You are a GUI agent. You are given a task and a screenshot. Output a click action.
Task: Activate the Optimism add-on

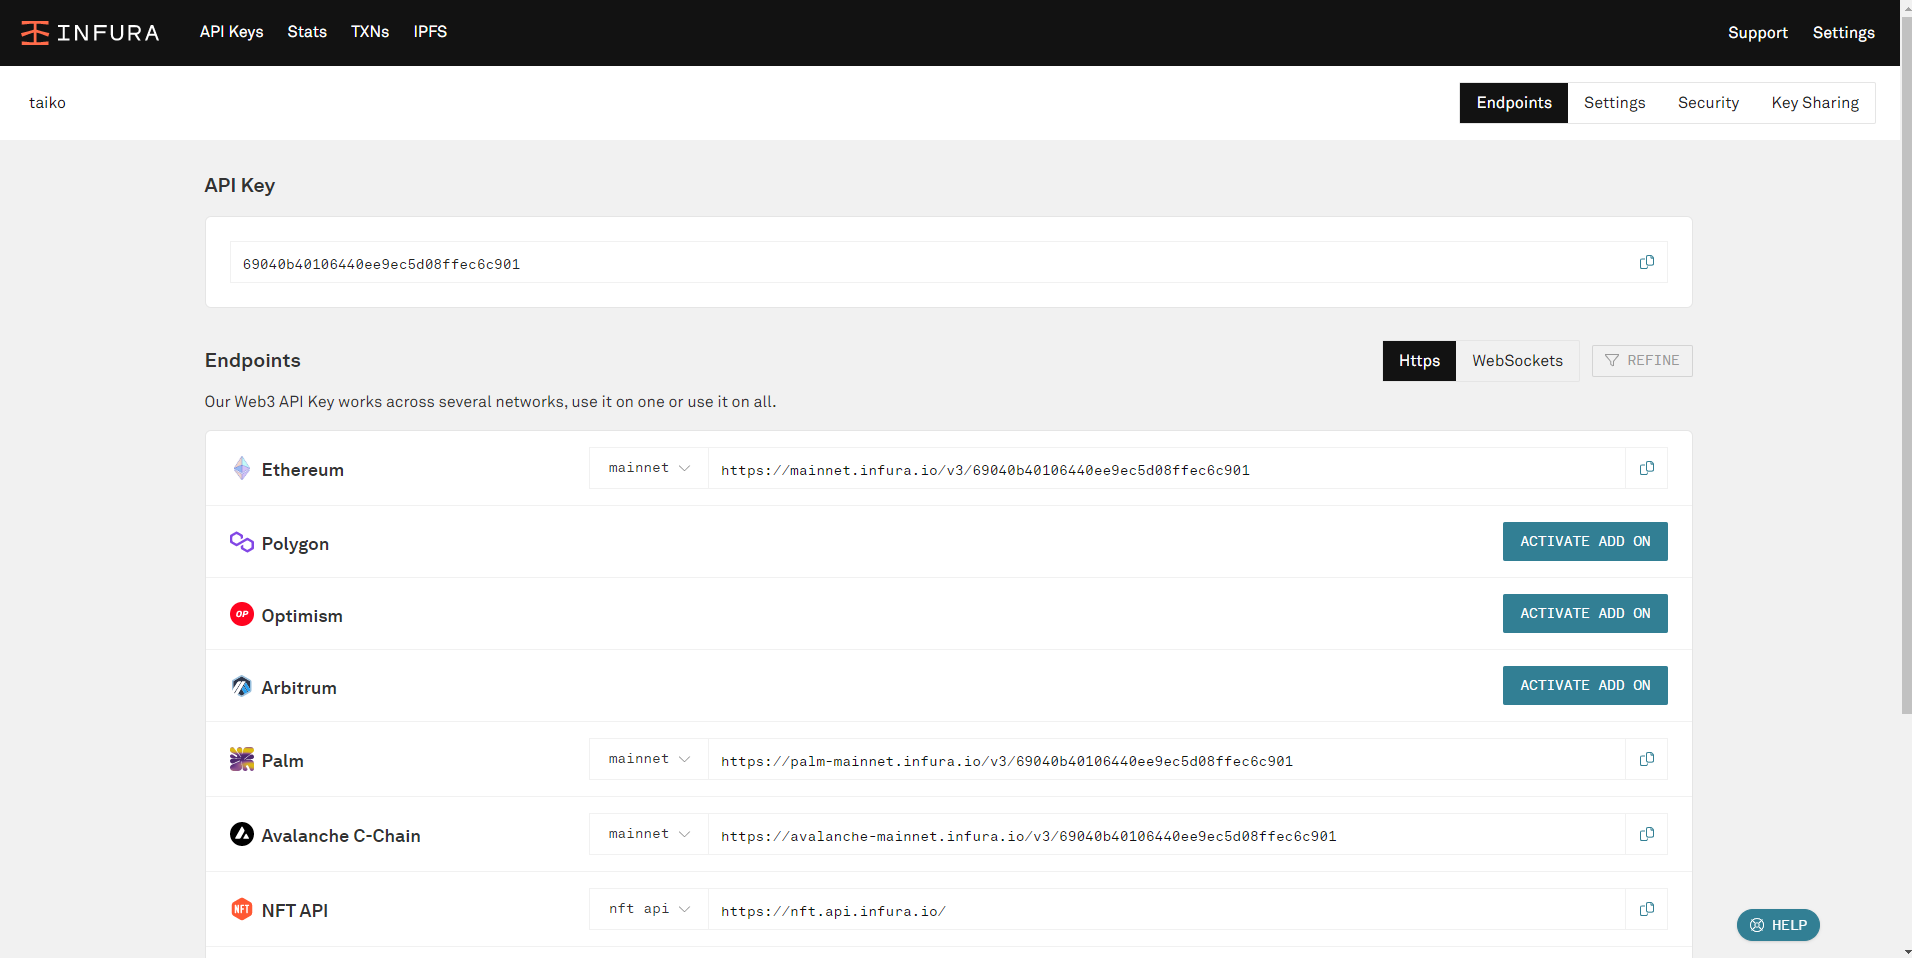point(1585,613)
